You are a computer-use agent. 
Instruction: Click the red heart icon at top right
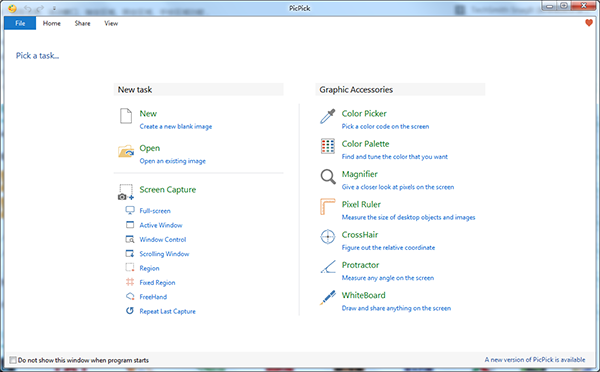(x=589, y=23)
